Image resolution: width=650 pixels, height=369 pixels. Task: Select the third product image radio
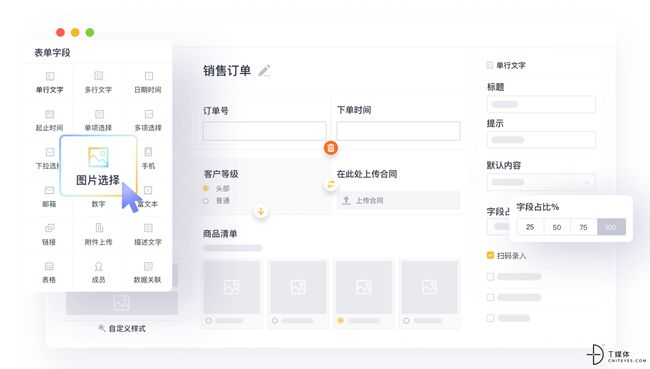click(x=341, y=320)
